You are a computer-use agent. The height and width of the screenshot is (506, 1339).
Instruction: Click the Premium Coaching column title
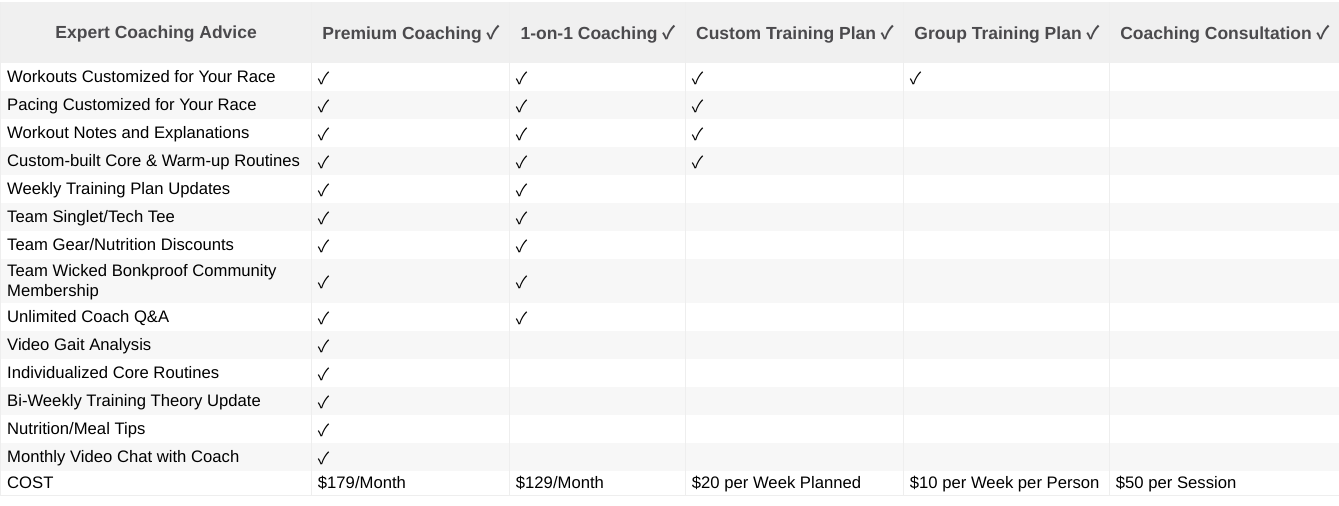[402, 33]
